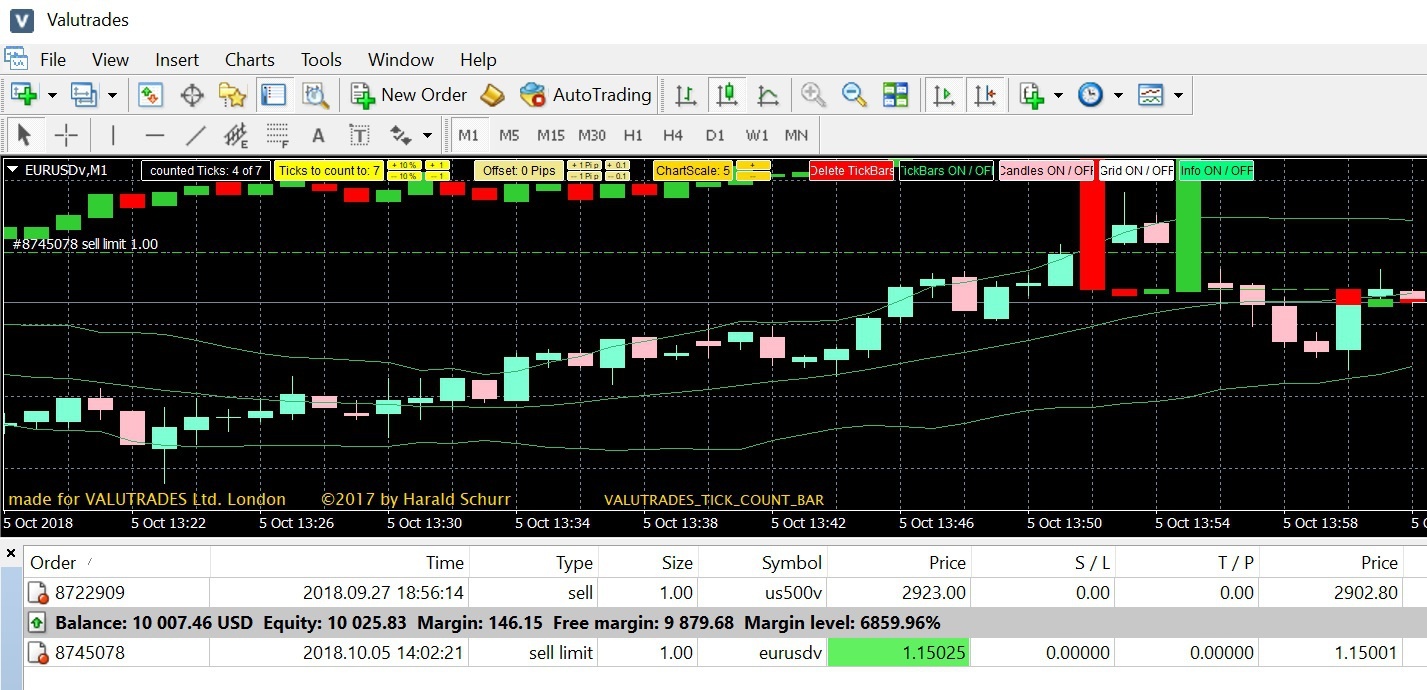
Task: Open the Navigator folder-star icon
Action: point(232,95)
